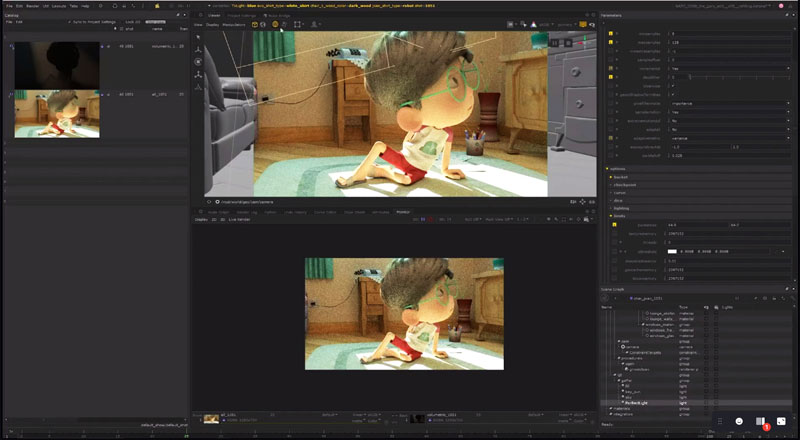Switch to the Viewer tab
This screenshot has width=800, height=440.
[x=214, y=15]
